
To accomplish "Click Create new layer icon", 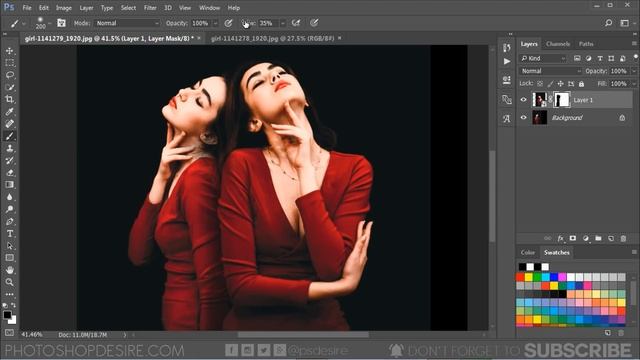I will [x=611, y=238].
